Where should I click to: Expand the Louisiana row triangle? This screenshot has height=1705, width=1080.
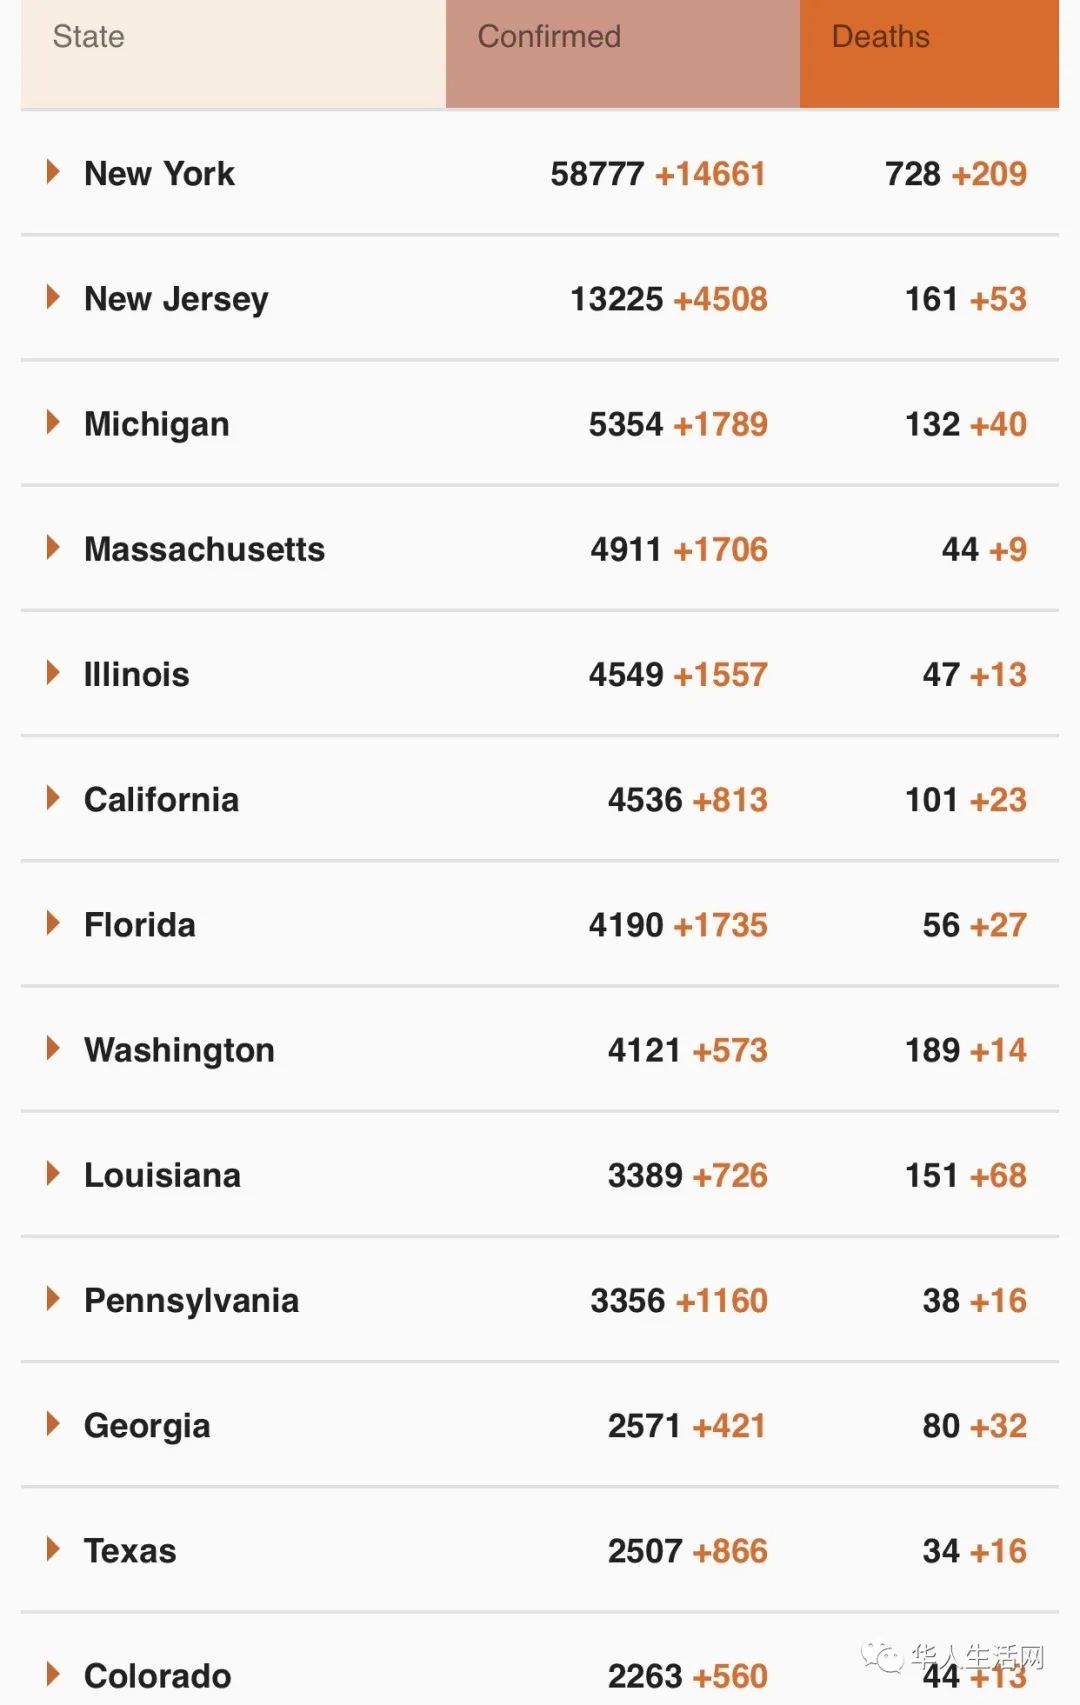[53, 1173]
